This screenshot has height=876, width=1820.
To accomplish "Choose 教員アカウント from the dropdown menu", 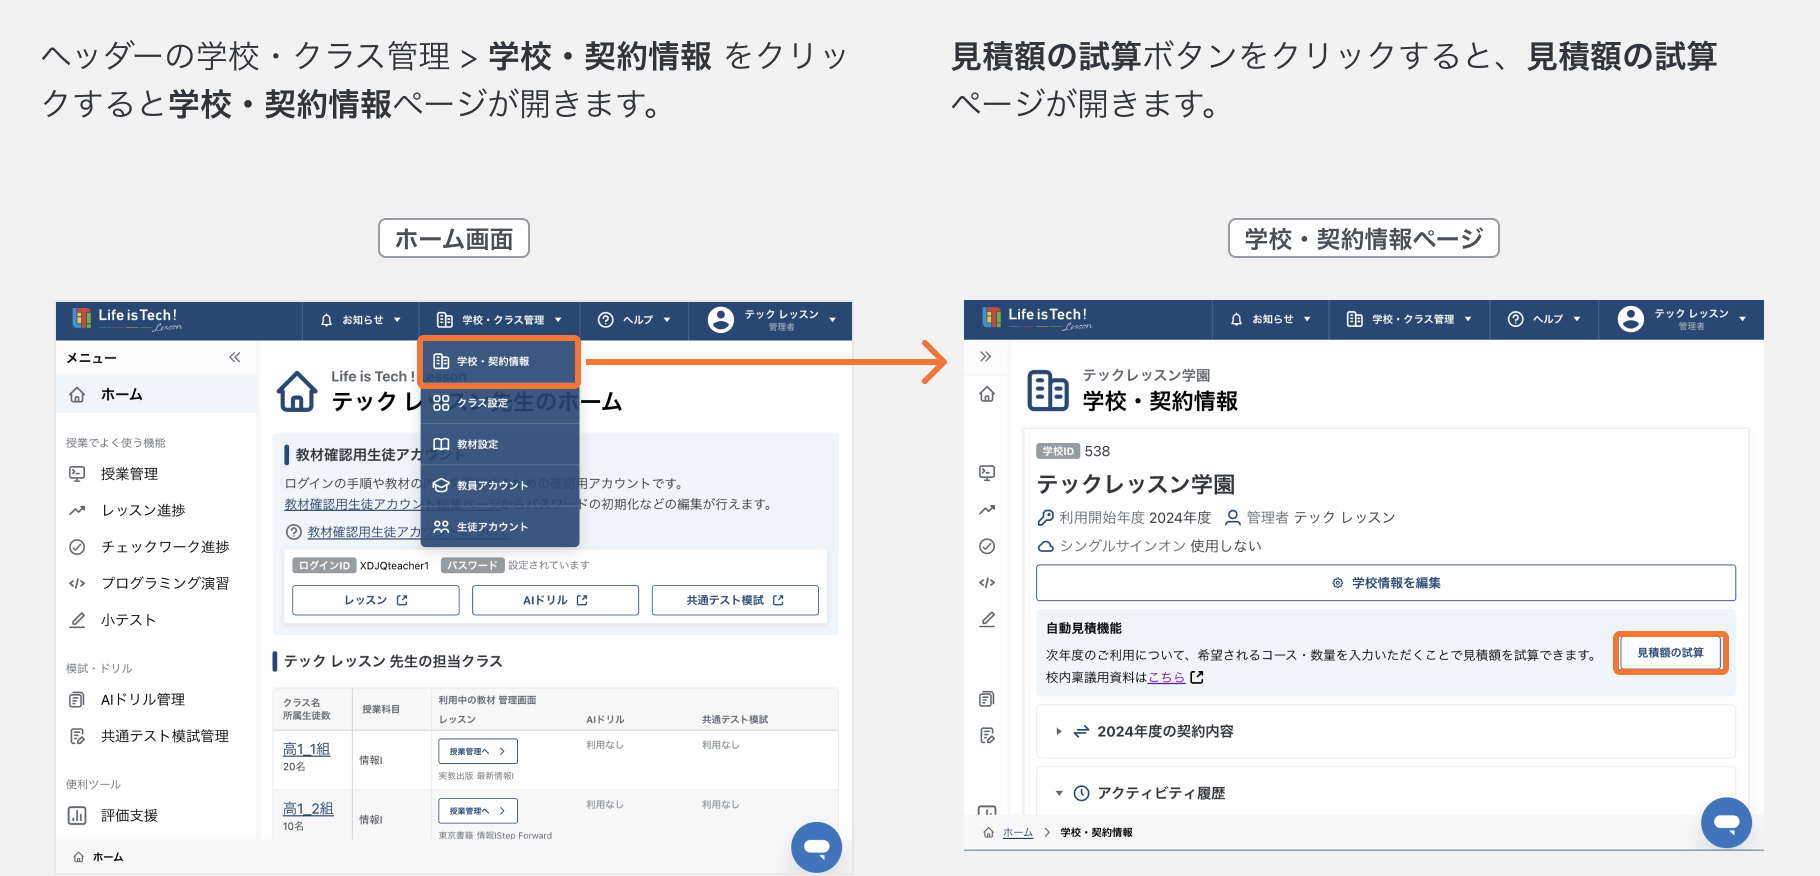I will tap(500, 485).
